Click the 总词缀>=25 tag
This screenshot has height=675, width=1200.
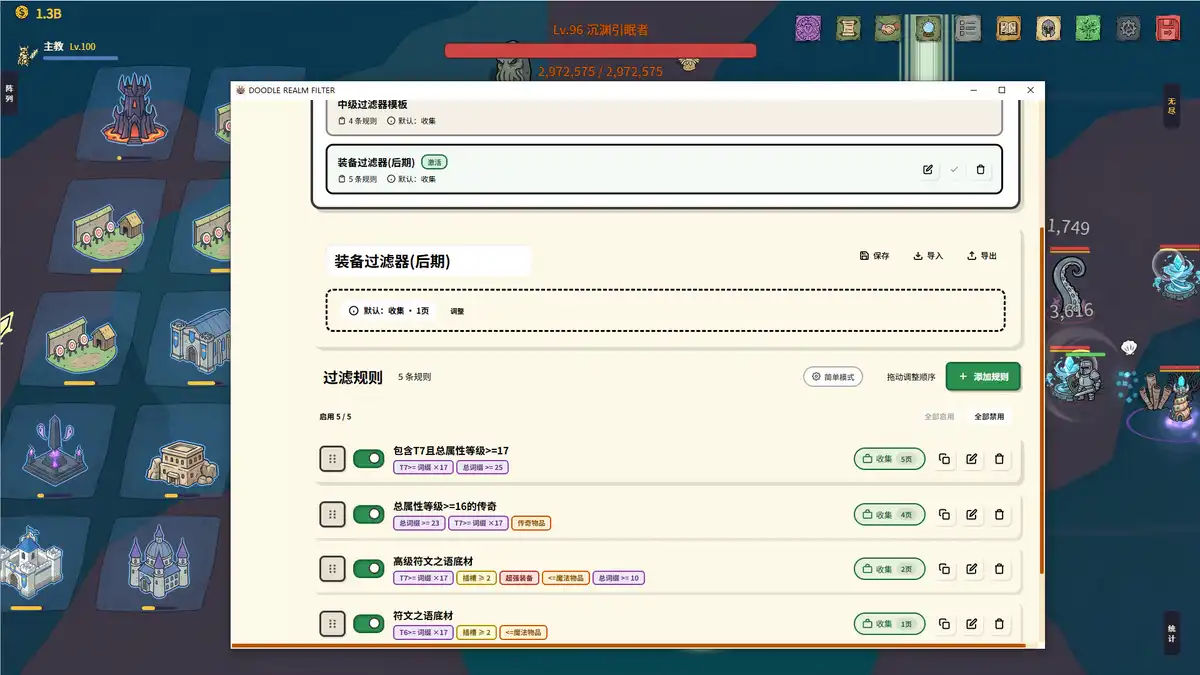click(482, 468)
